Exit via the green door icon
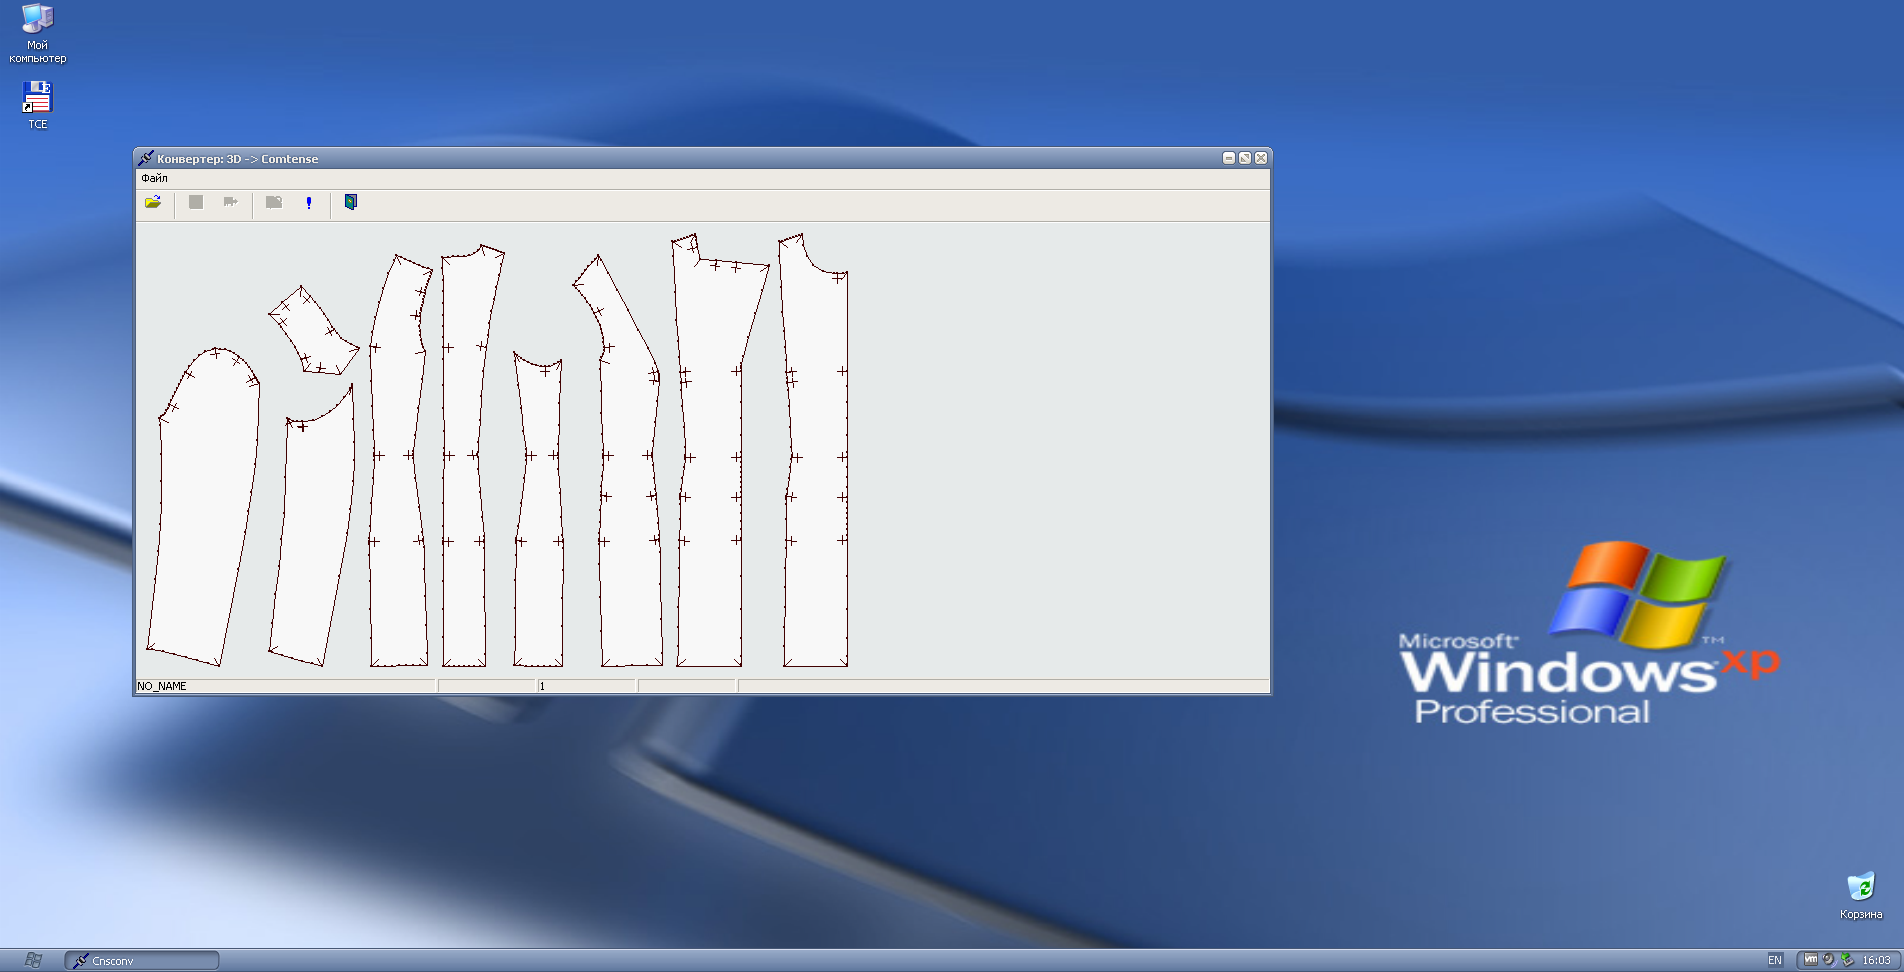This screenshot has height=972, width=1904. 351,203
